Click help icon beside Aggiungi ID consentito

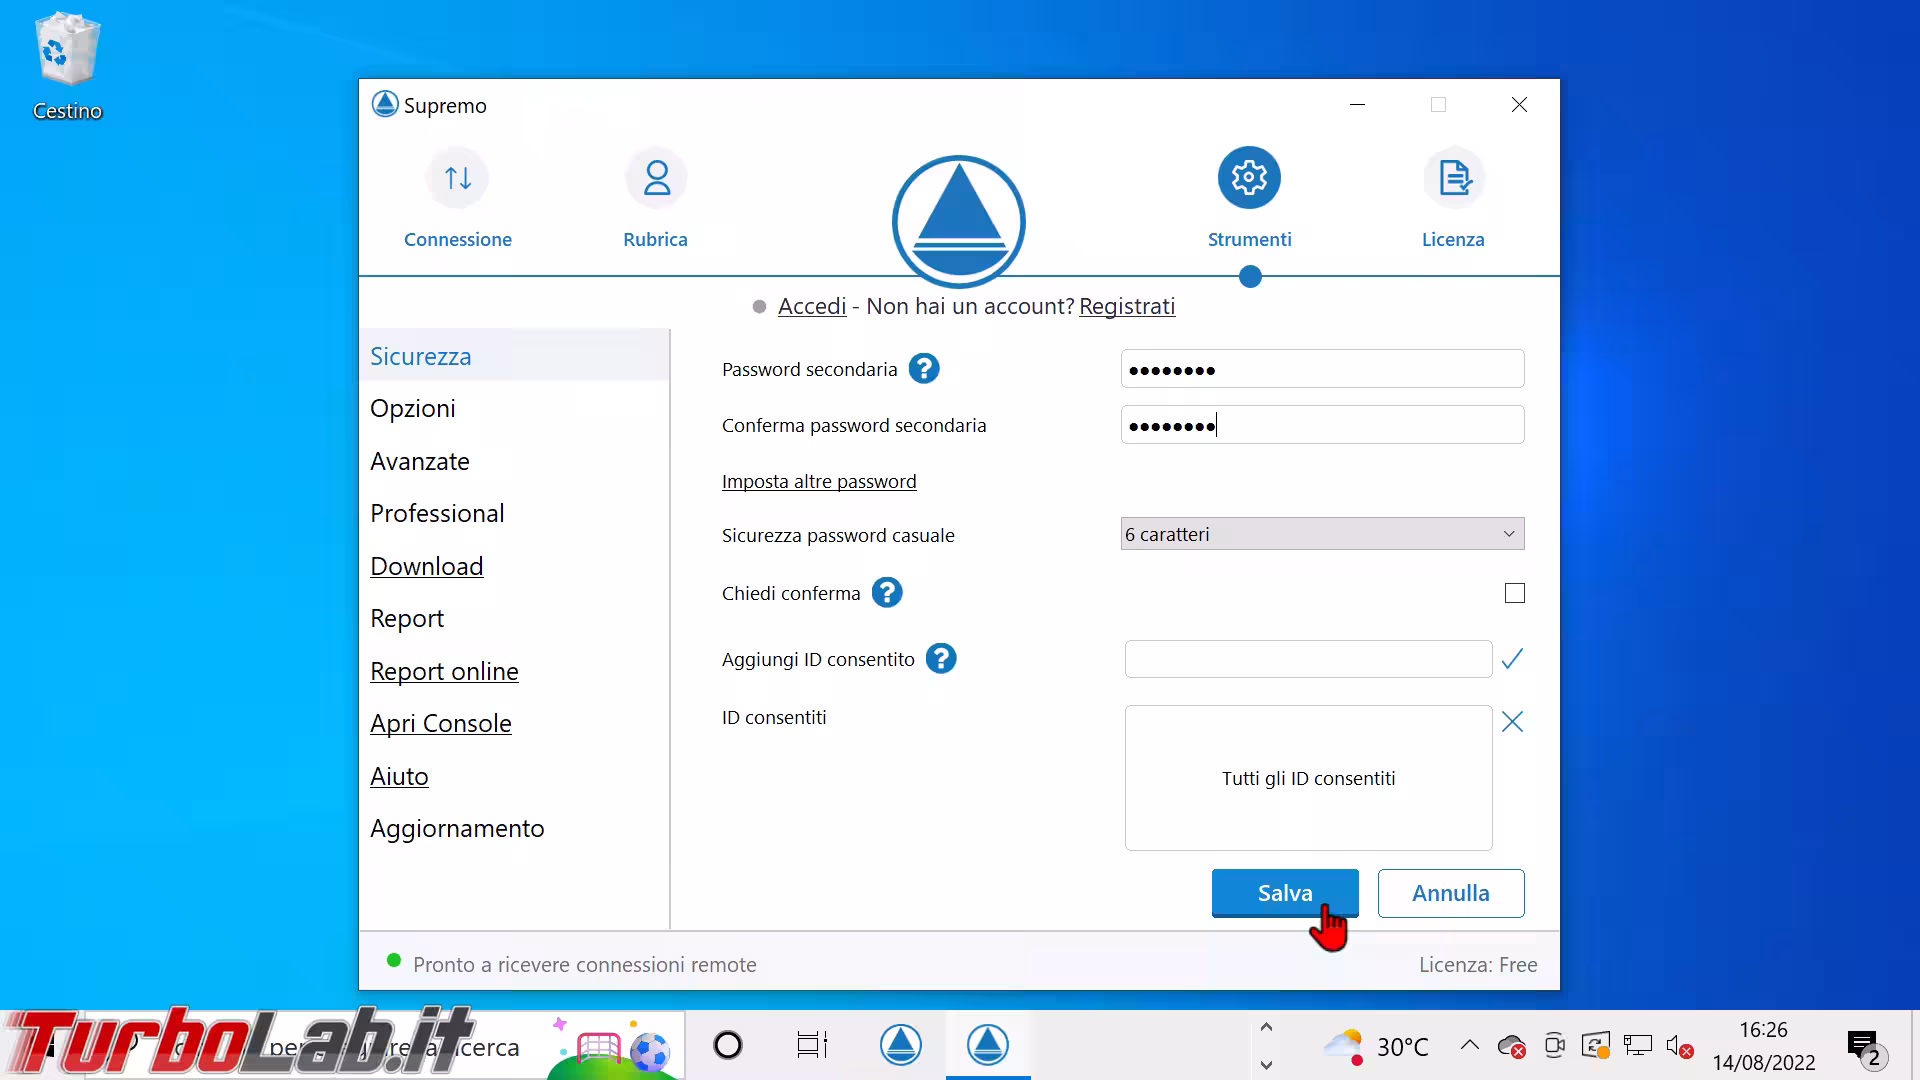tap(941, 659)
